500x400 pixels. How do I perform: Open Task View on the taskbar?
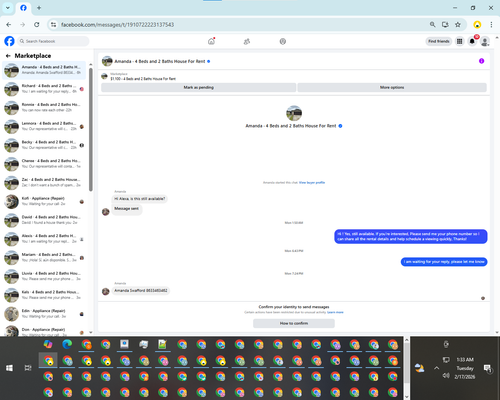[28, 368]
